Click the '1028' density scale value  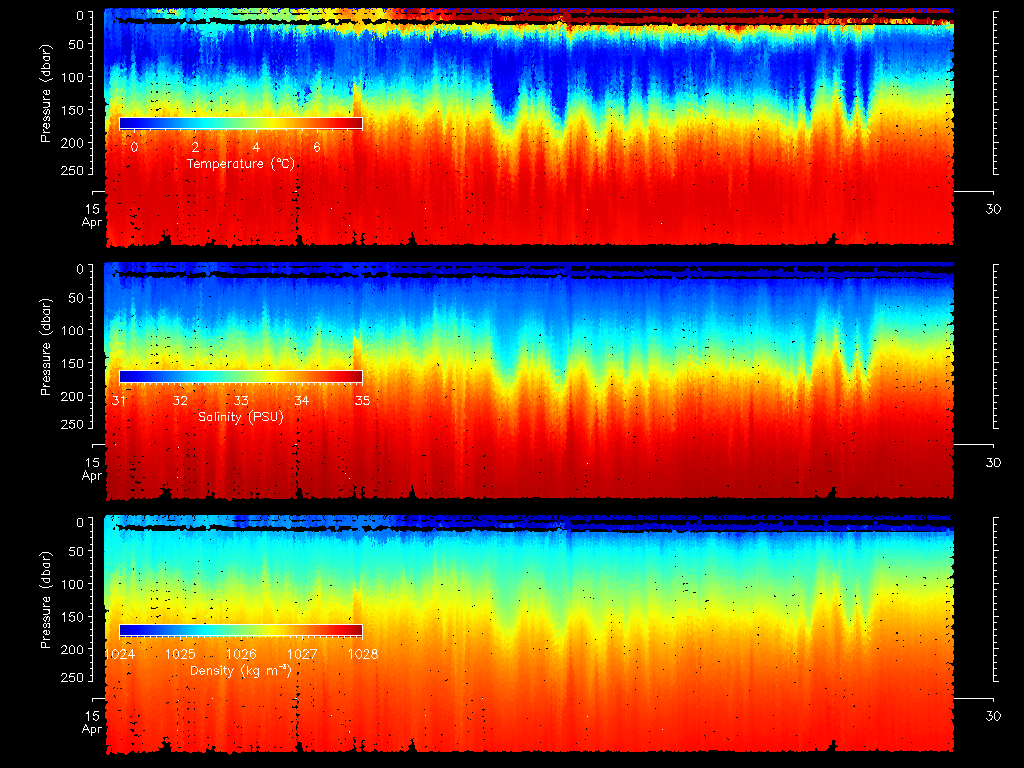click(363, 654)
